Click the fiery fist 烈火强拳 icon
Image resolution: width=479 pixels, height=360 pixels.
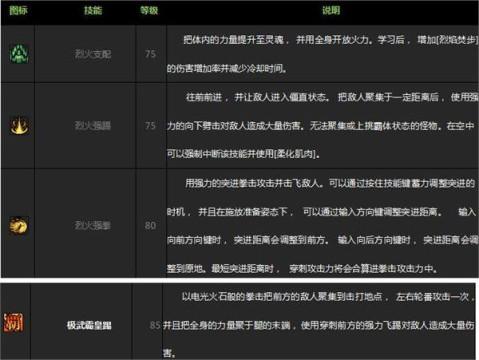19,226
